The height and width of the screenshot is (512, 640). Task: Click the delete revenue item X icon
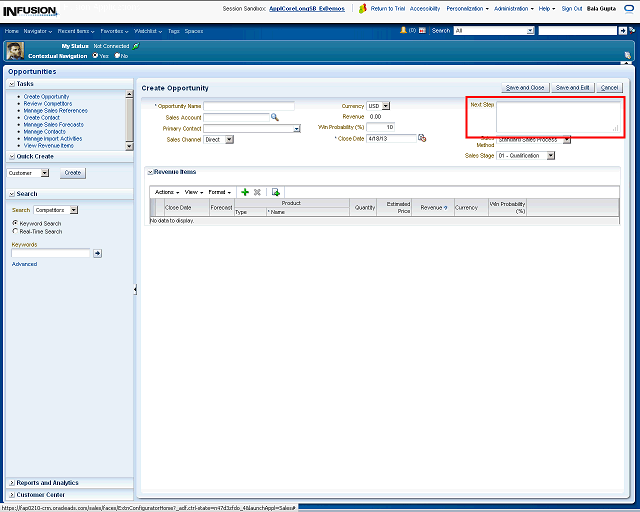pyautogui.click(x=257, y=191)
